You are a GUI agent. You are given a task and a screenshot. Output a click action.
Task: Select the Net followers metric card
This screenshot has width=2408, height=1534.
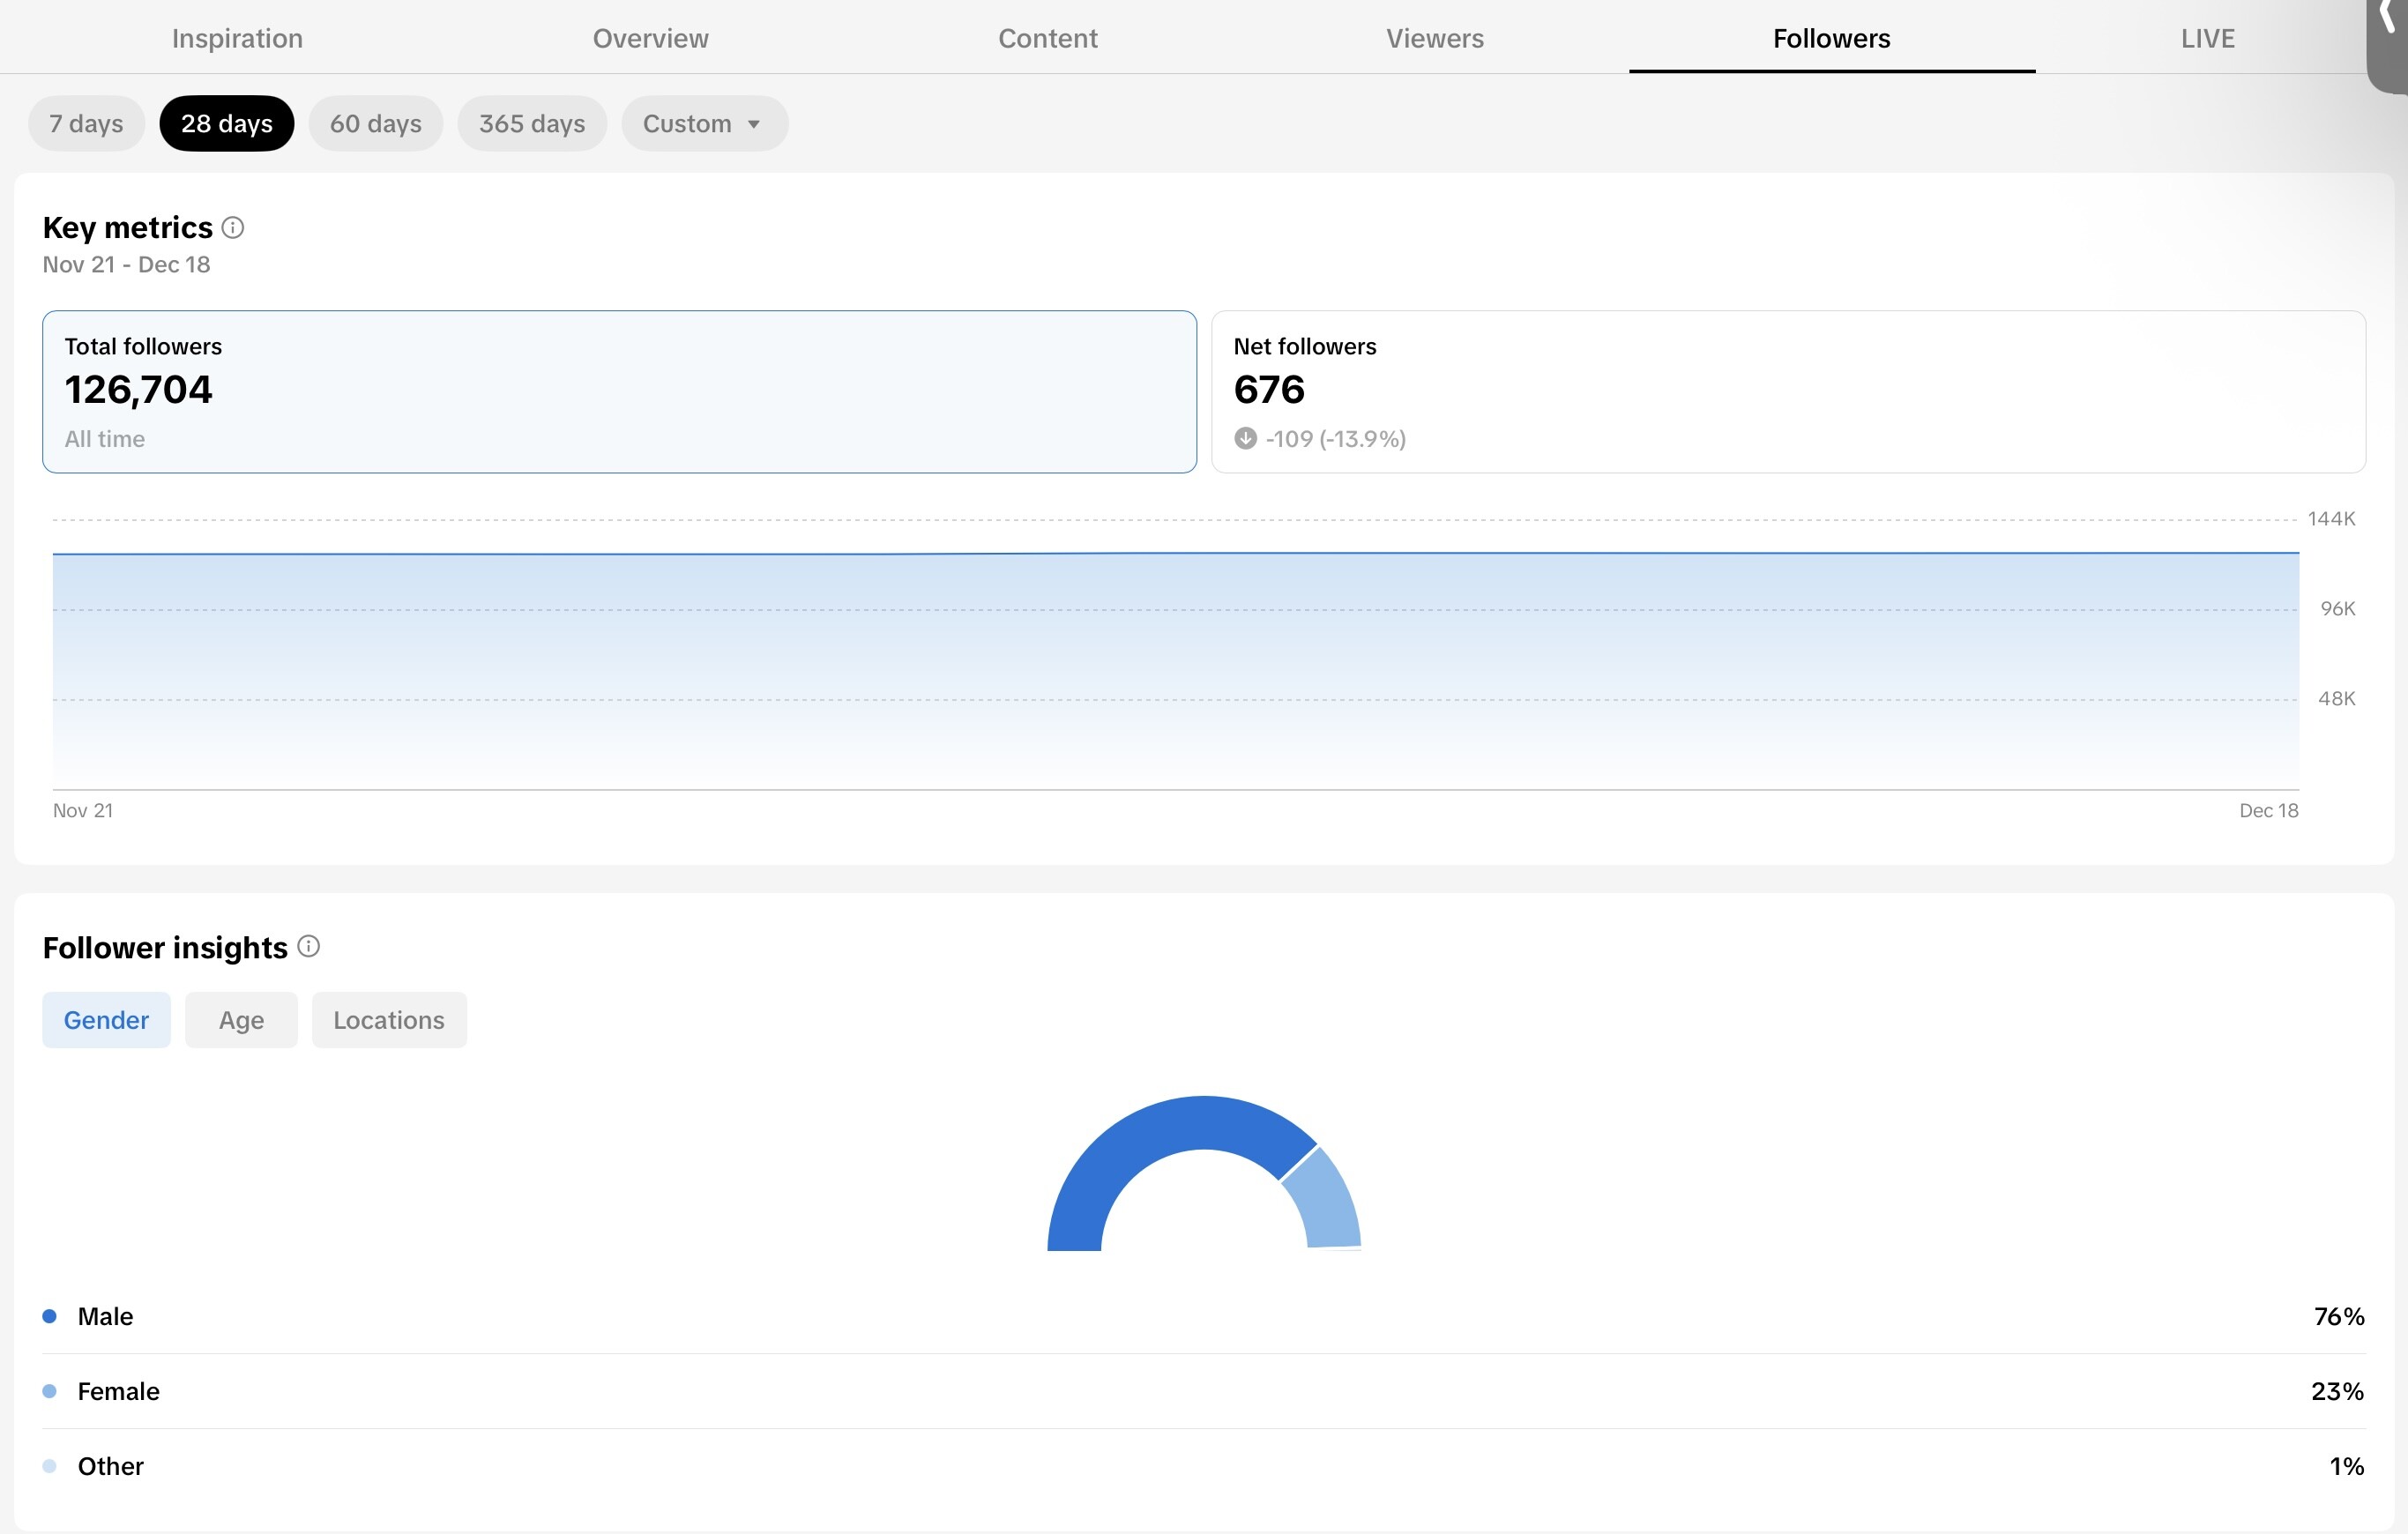pyautogui.click(x=1787, y=392)
